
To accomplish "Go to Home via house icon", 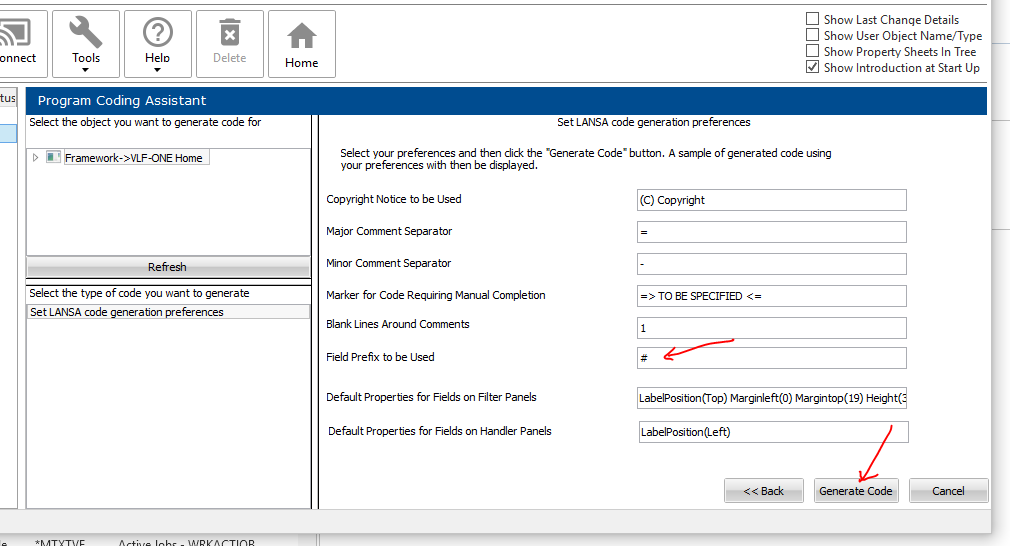I will 301,36.
